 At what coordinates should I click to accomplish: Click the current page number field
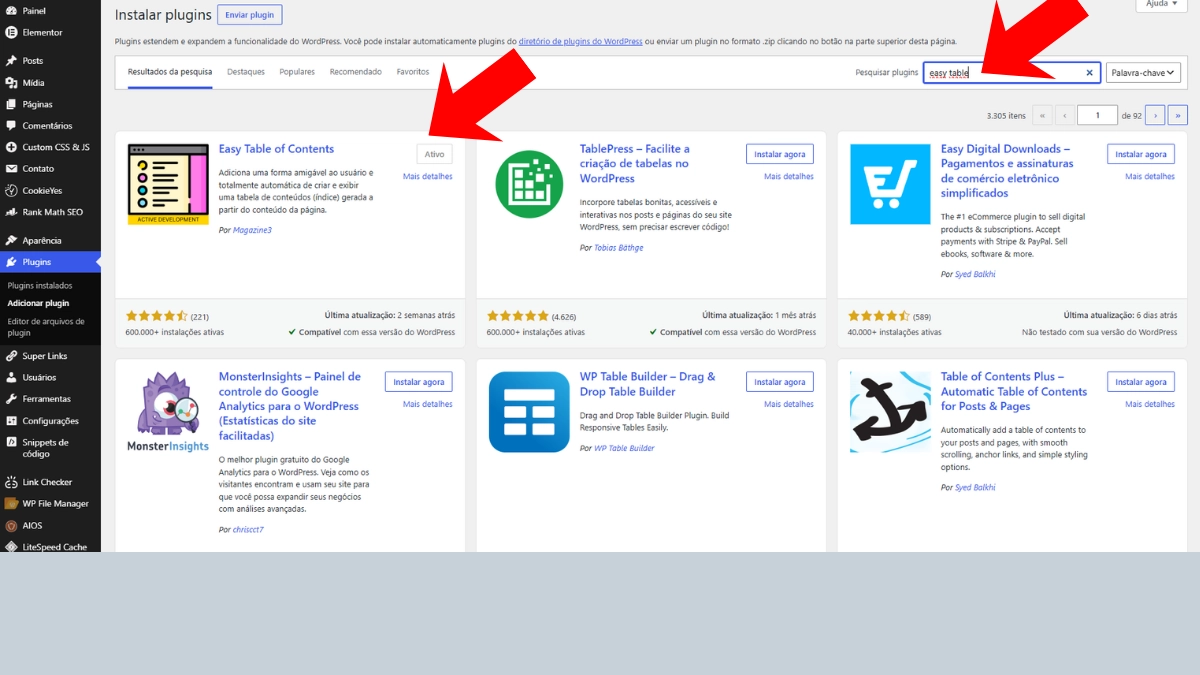1098,115
